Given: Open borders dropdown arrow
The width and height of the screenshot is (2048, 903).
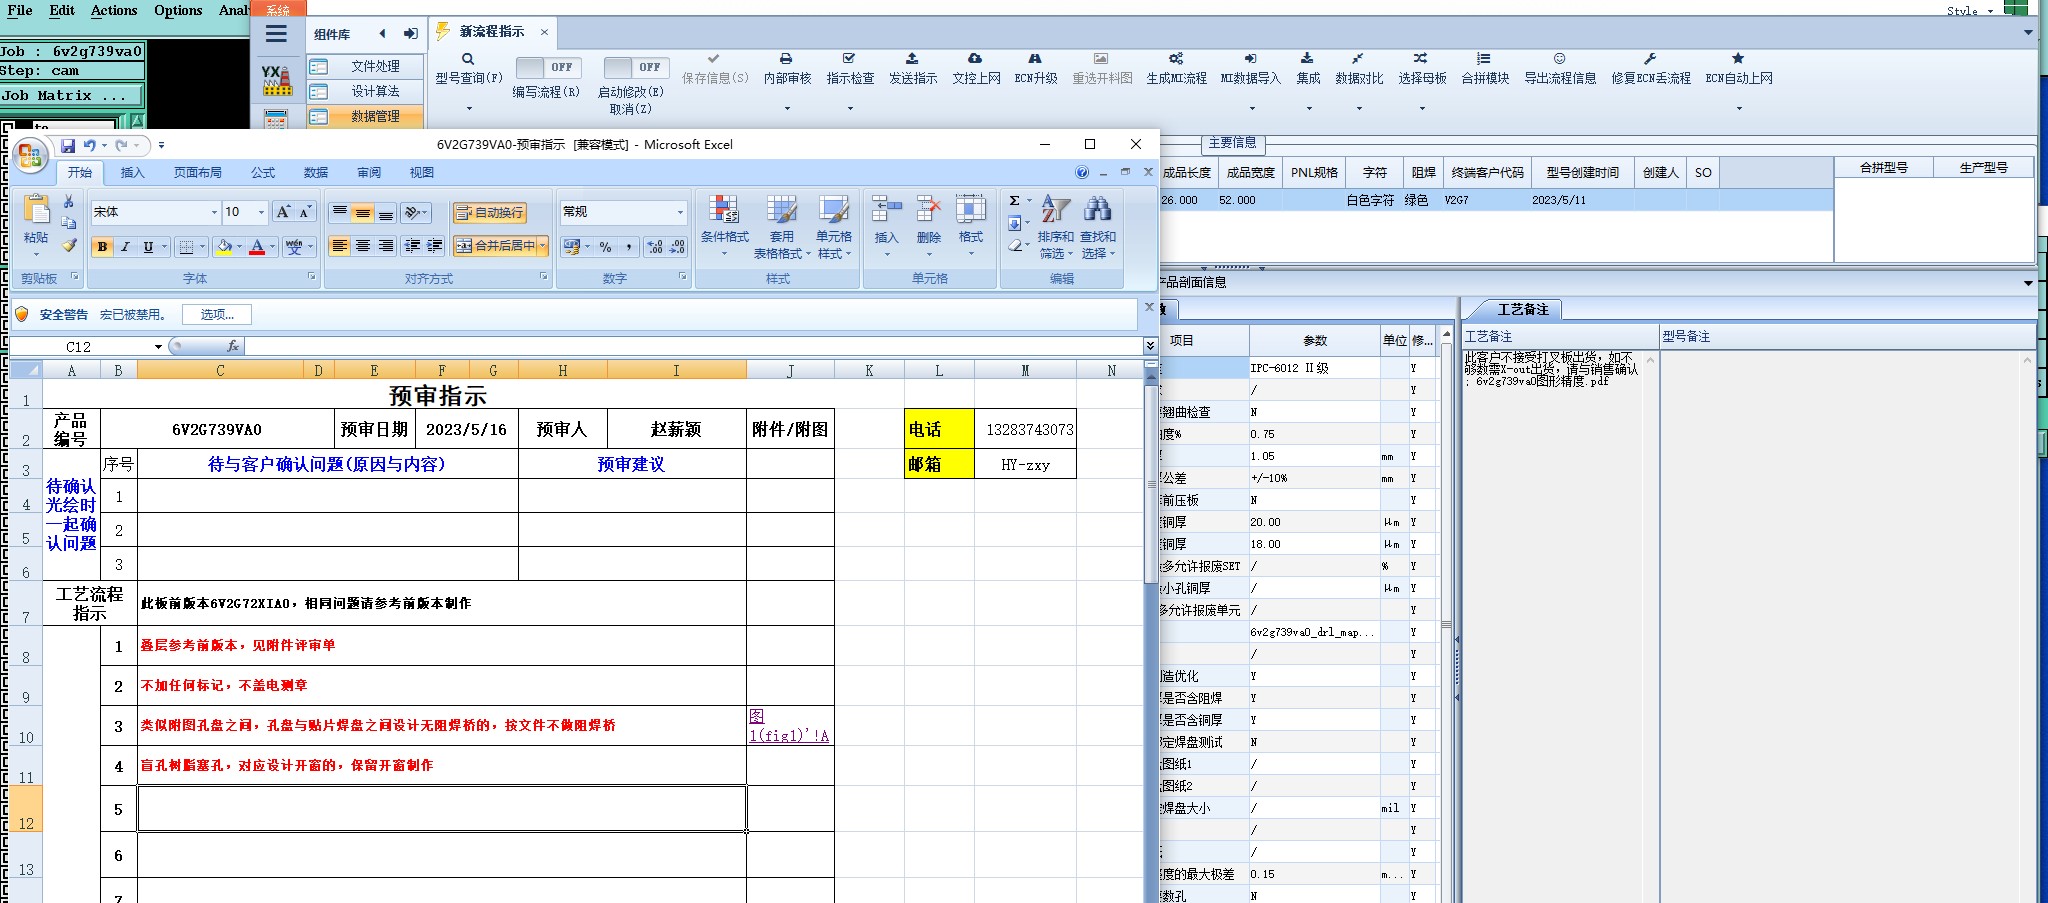Looking at the screenshot, I should point(203,247).
